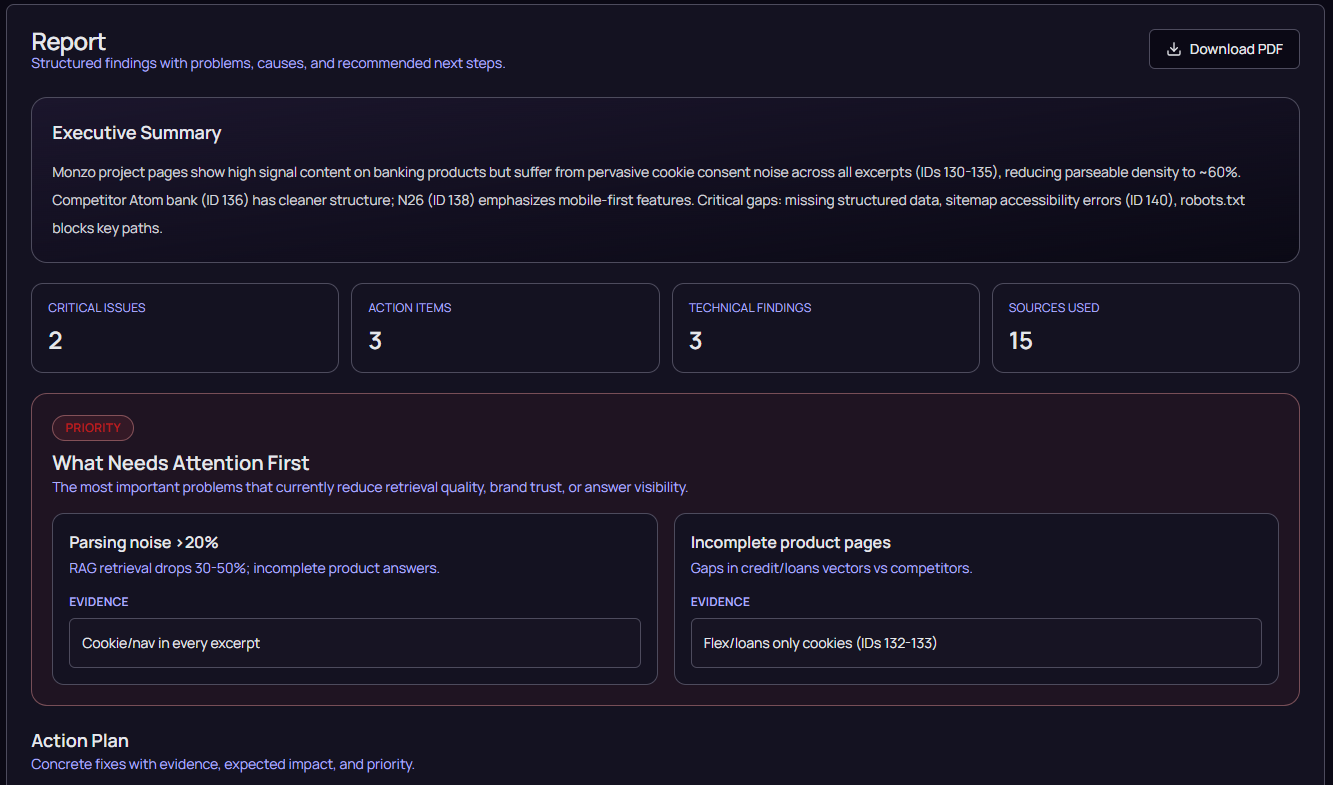Screen dimensions: 1333x785
Task: Click the Incomplete product pages card title
Action: (790, 542)
